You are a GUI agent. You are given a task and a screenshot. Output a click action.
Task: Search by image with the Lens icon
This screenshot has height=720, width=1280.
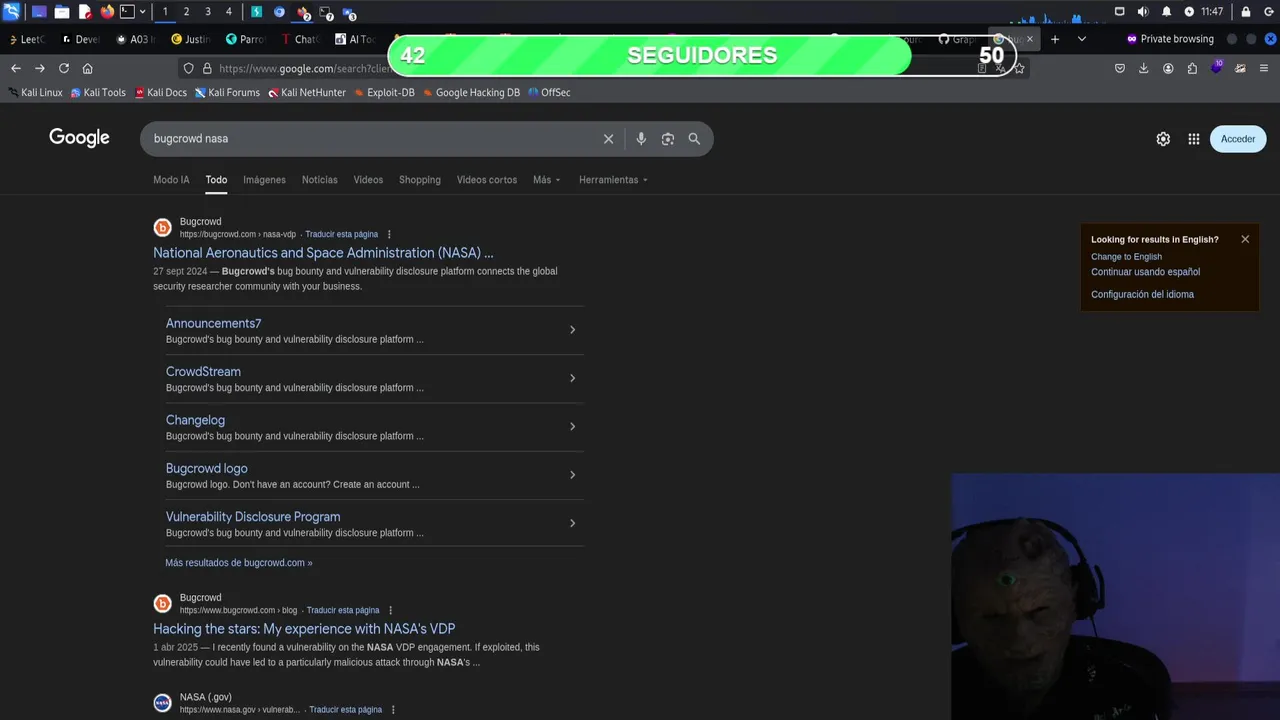[668, 139]
